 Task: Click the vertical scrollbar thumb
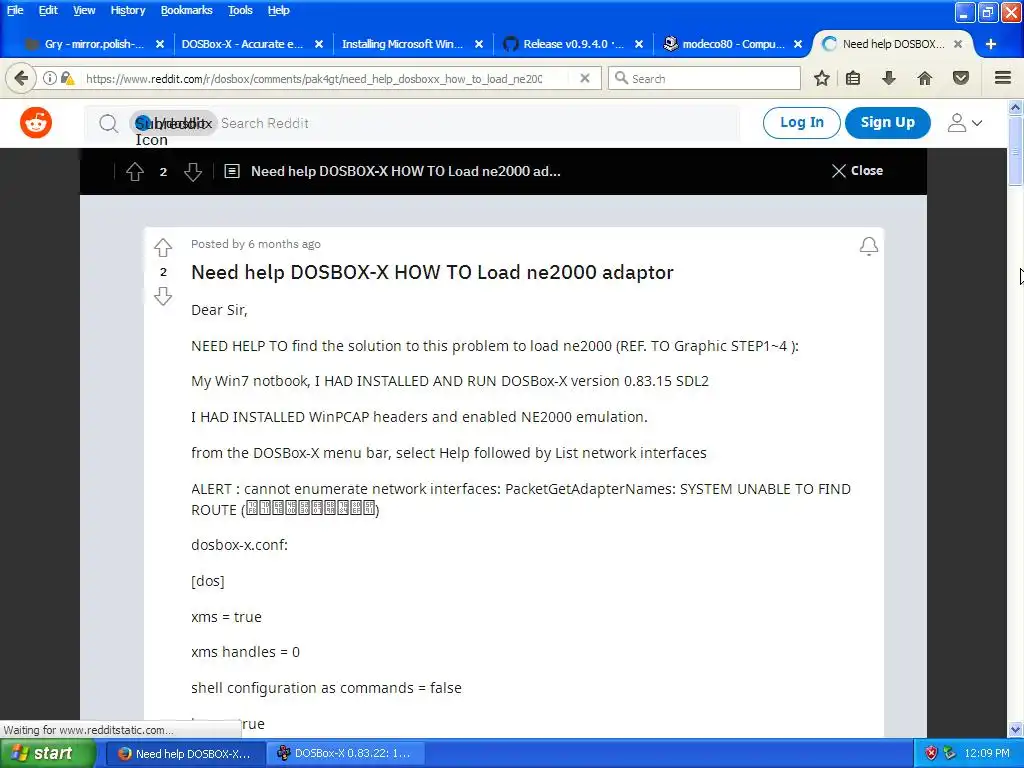[x=1016, y=151]
